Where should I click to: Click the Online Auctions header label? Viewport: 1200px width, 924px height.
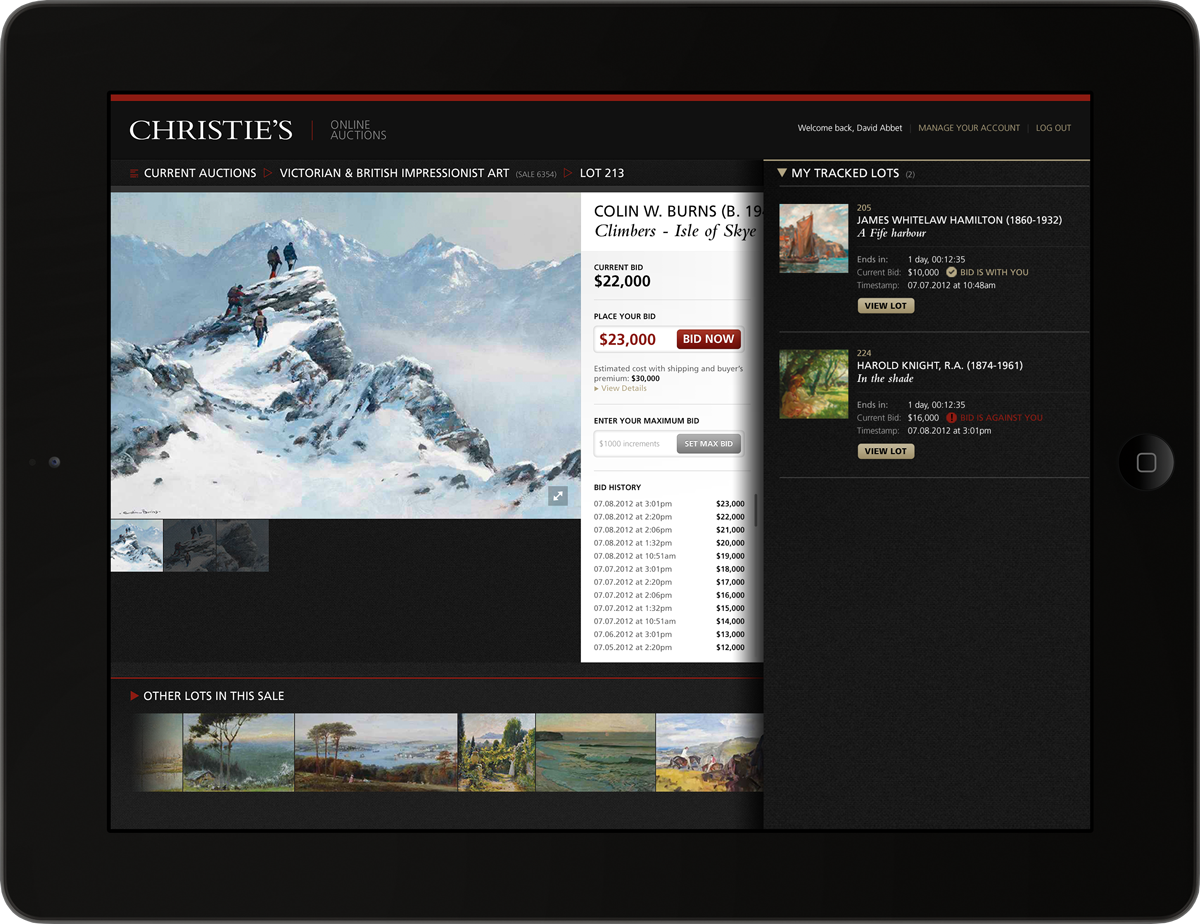(x=358, y=130)
